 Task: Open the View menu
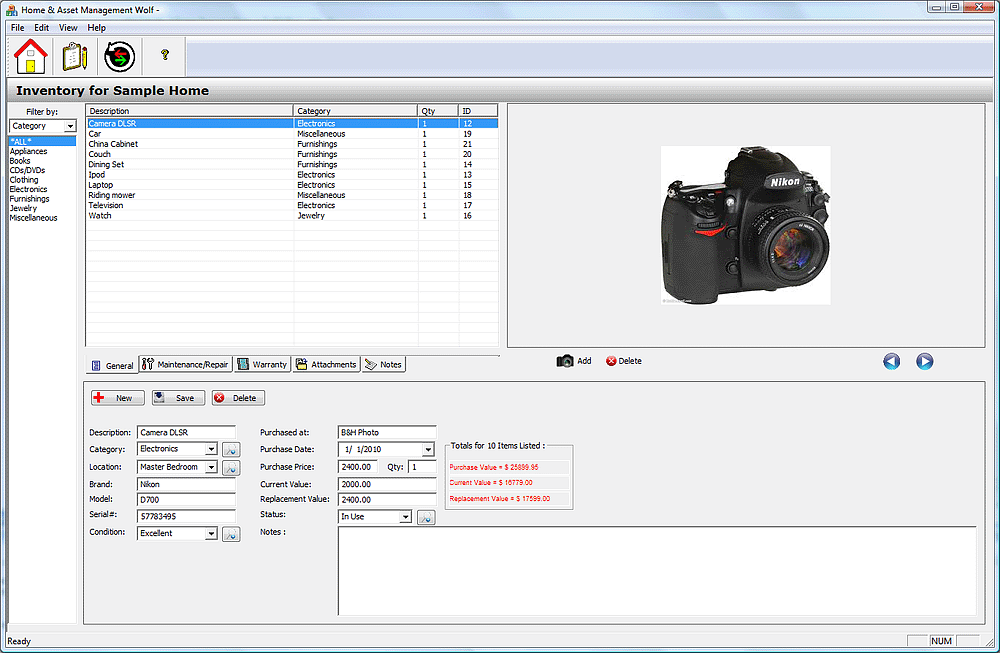coord(67,27)
